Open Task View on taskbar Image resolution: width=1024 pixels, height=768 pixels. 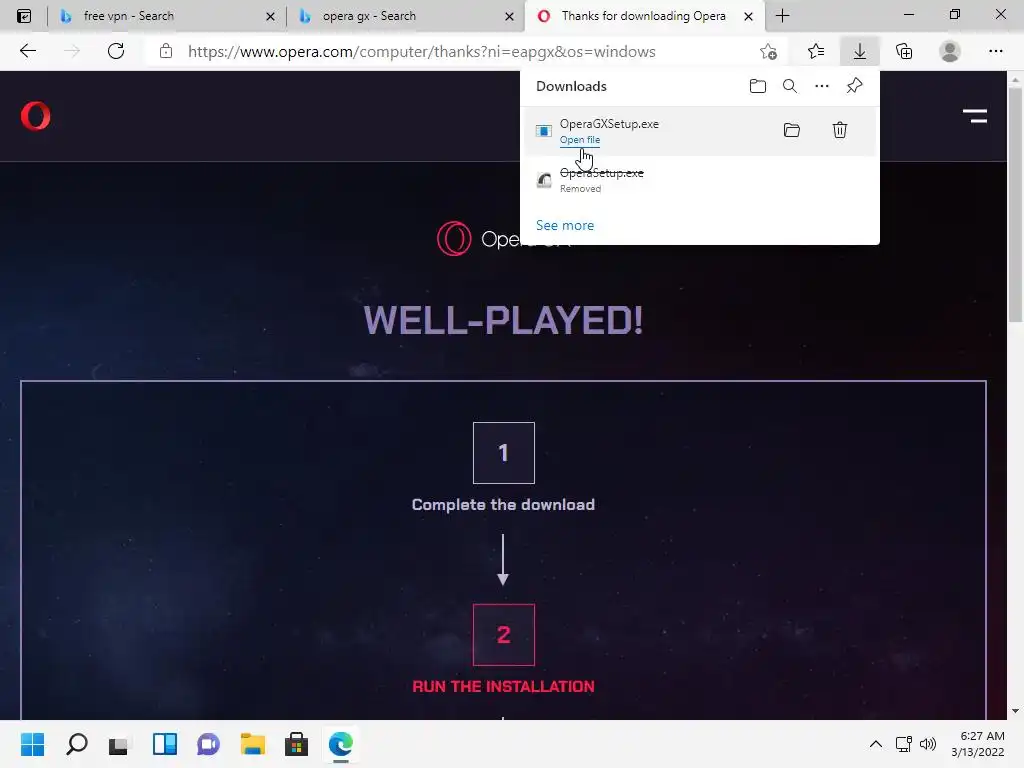tap(120, 744)
